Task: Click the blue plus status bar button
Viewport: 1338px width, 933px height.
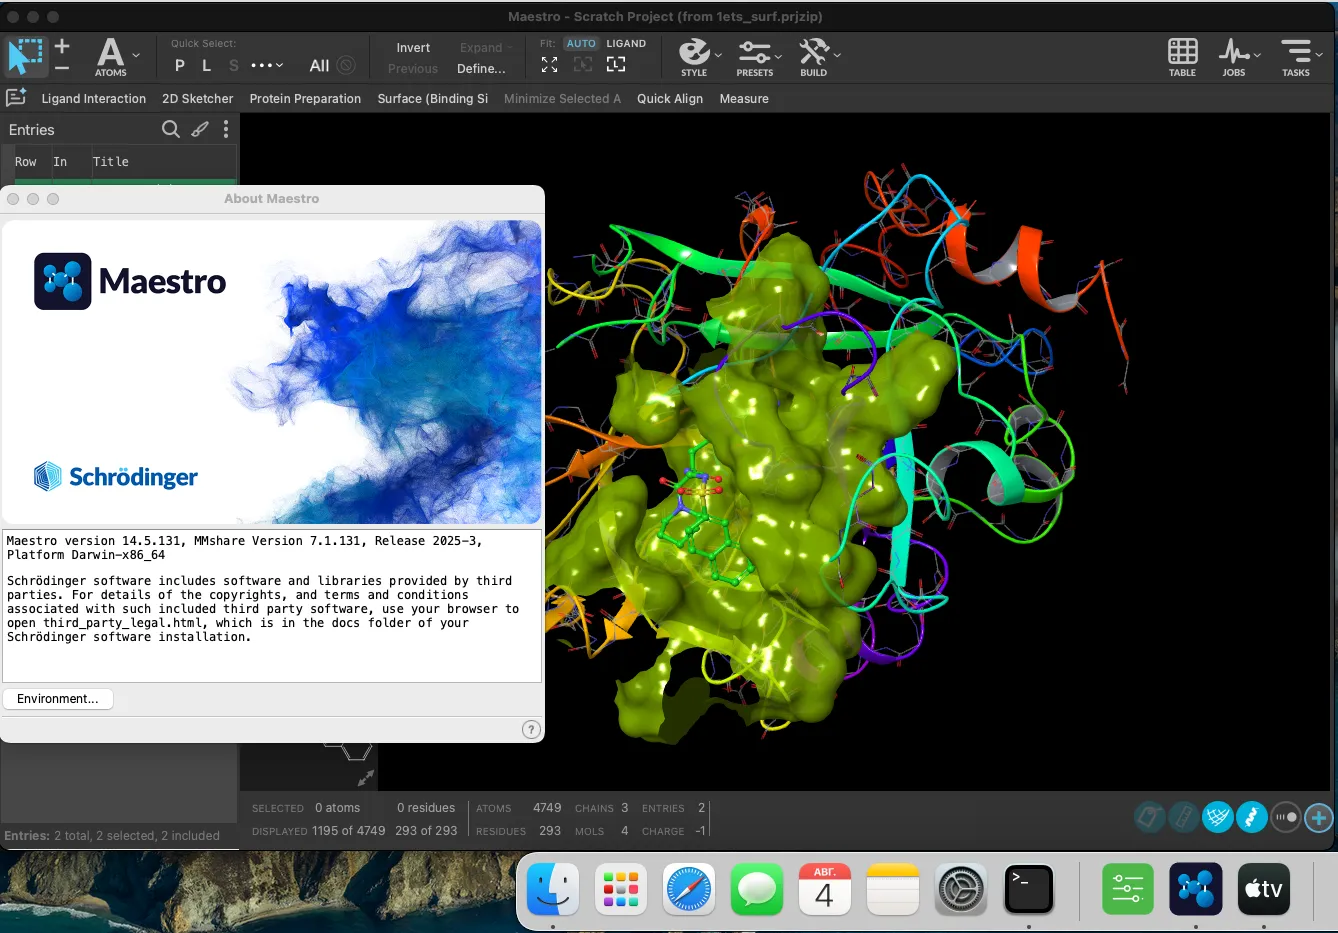Action: 1319,818
